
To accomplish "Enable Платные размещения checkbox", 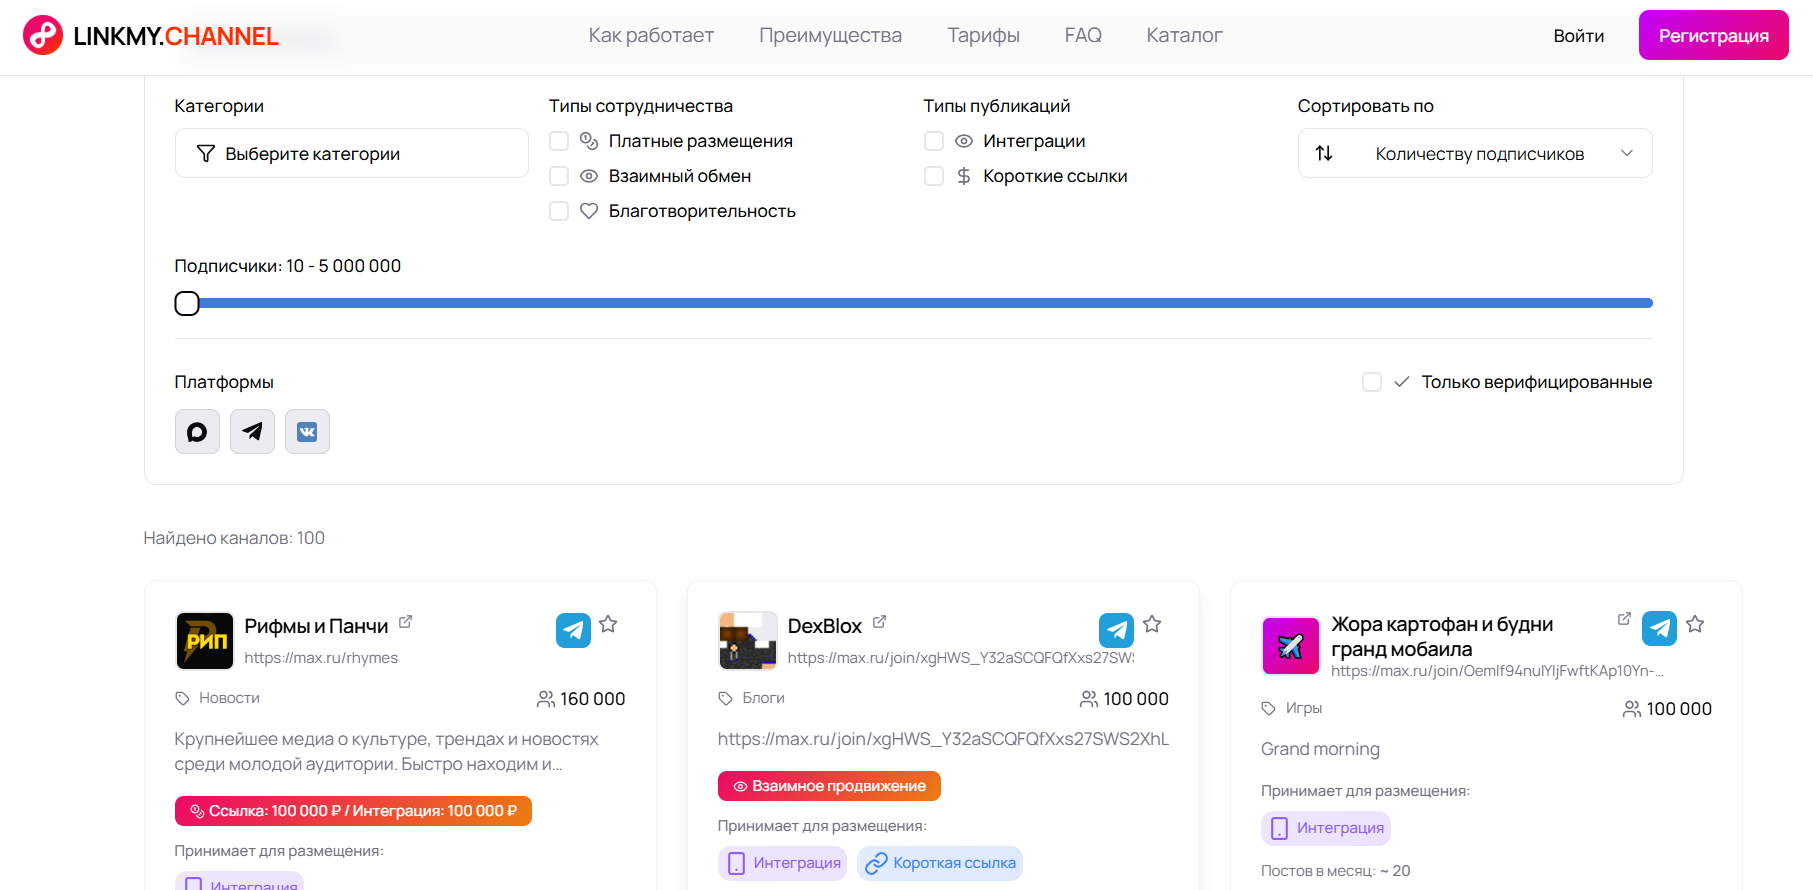I will (559, 141).
